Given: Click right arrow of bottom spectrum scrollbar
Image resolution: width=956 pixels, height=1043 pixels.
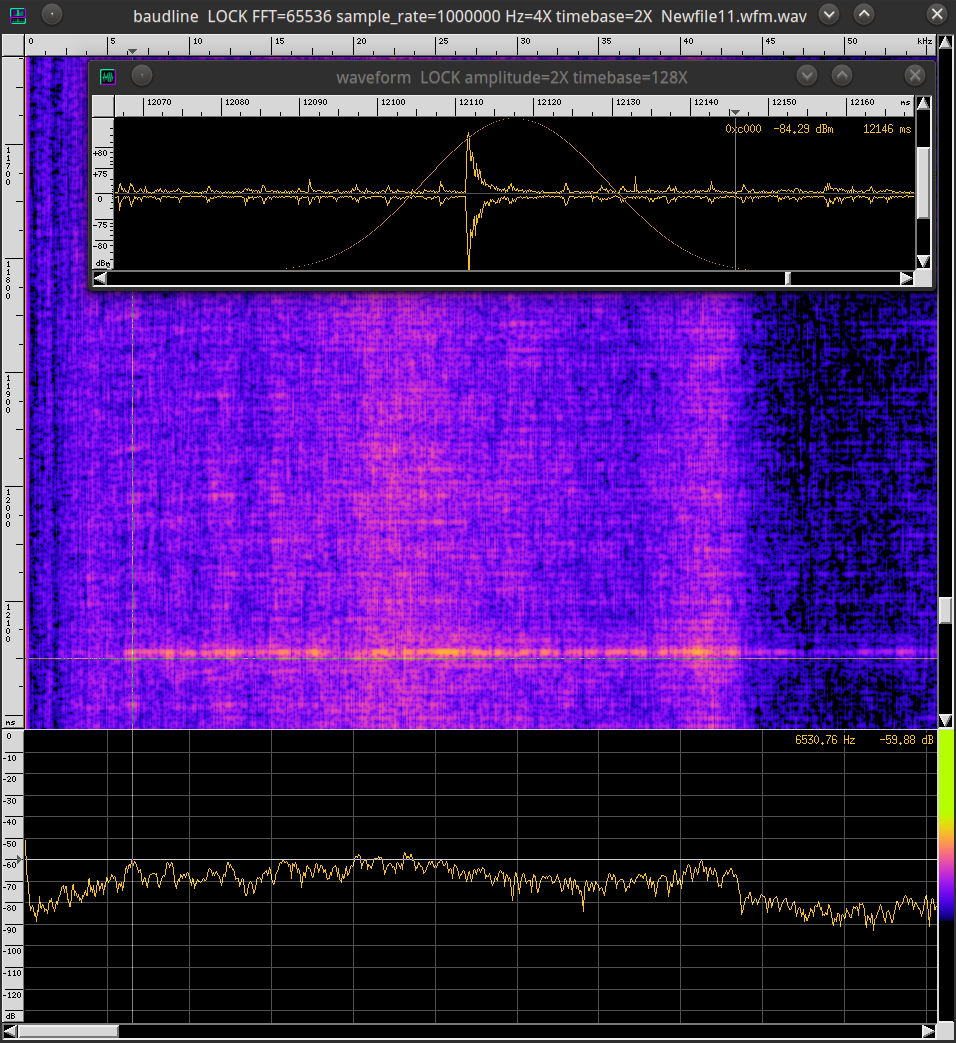Looking at the screenshot, I should [928, 1031].
